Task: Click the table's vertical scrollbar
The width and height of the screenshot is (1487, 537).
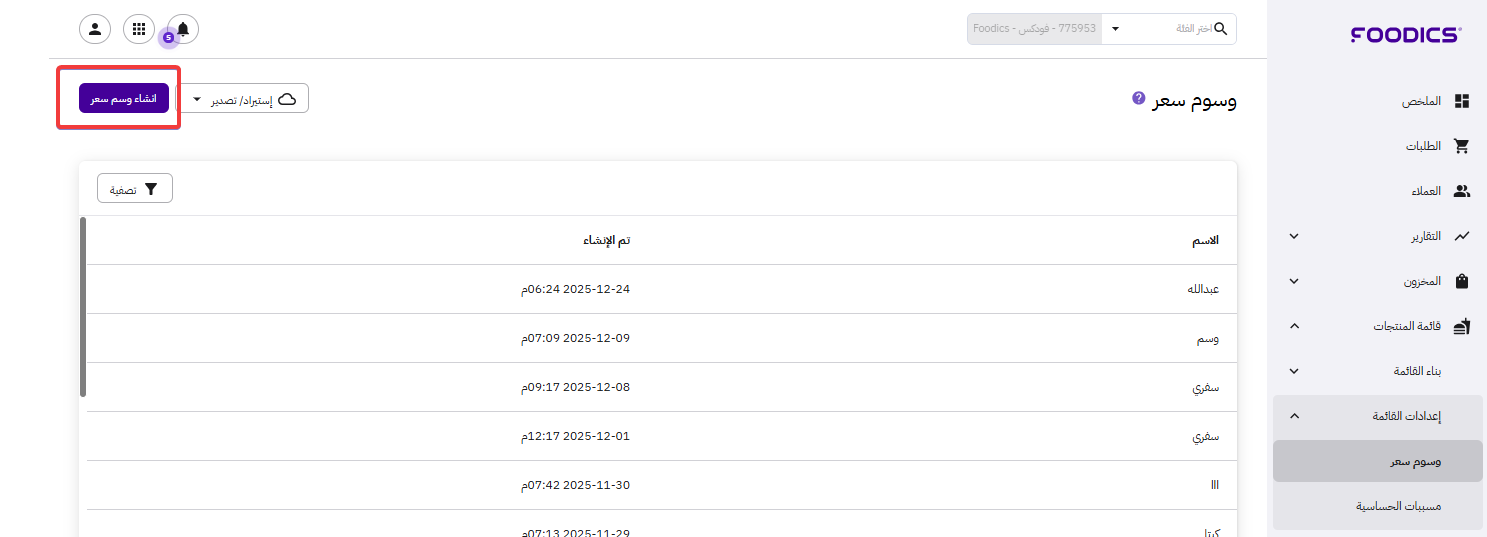Action: [83, 306]
